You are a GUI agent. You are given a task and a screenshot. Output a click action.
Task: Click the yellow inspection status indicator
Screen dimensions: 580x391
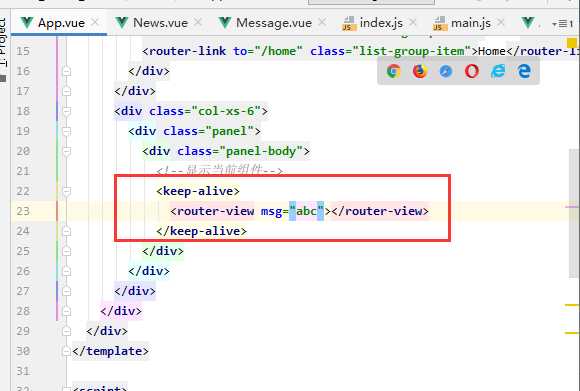coord(572,43)
